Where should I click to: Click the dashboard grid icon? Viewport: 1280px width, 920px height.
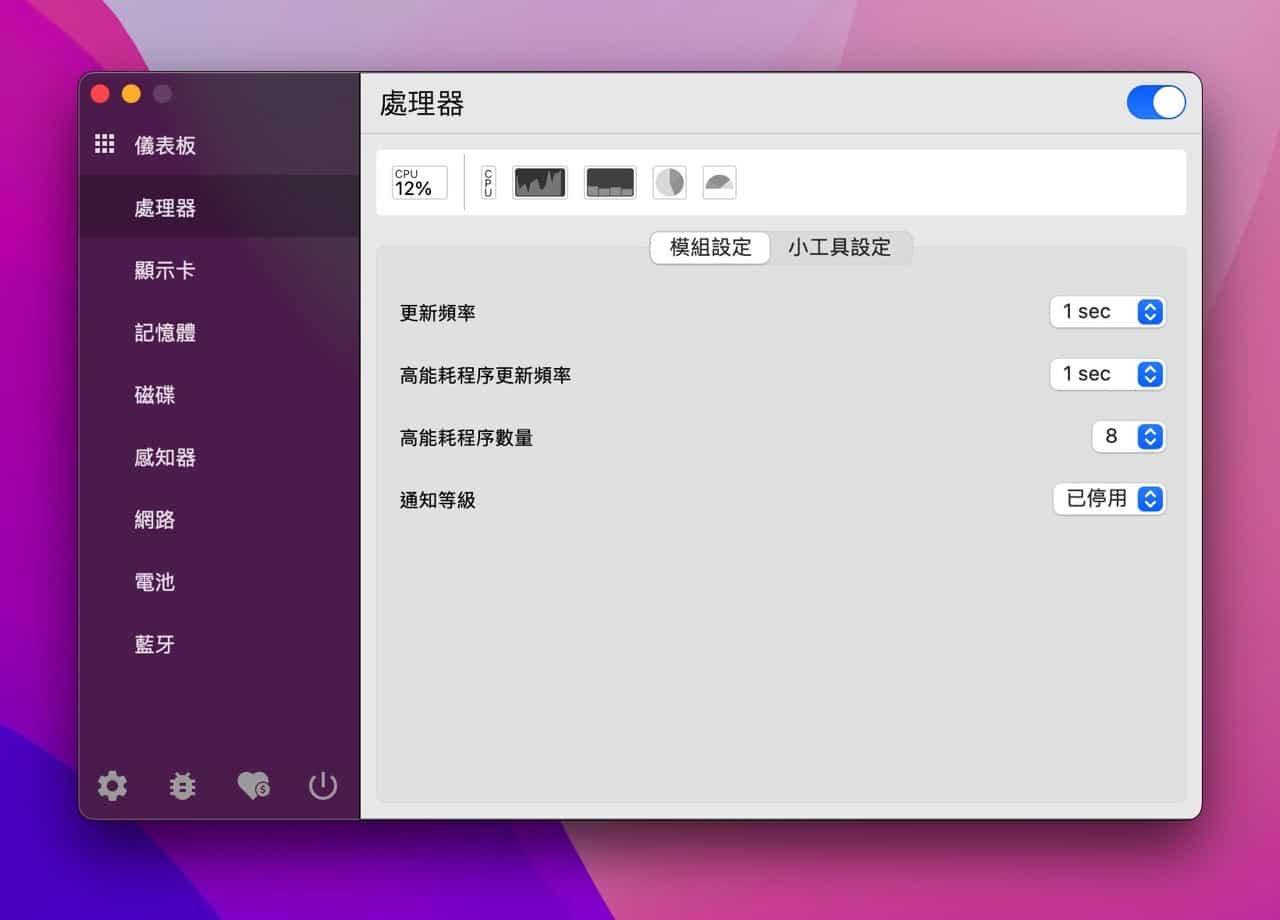[105, 144]
